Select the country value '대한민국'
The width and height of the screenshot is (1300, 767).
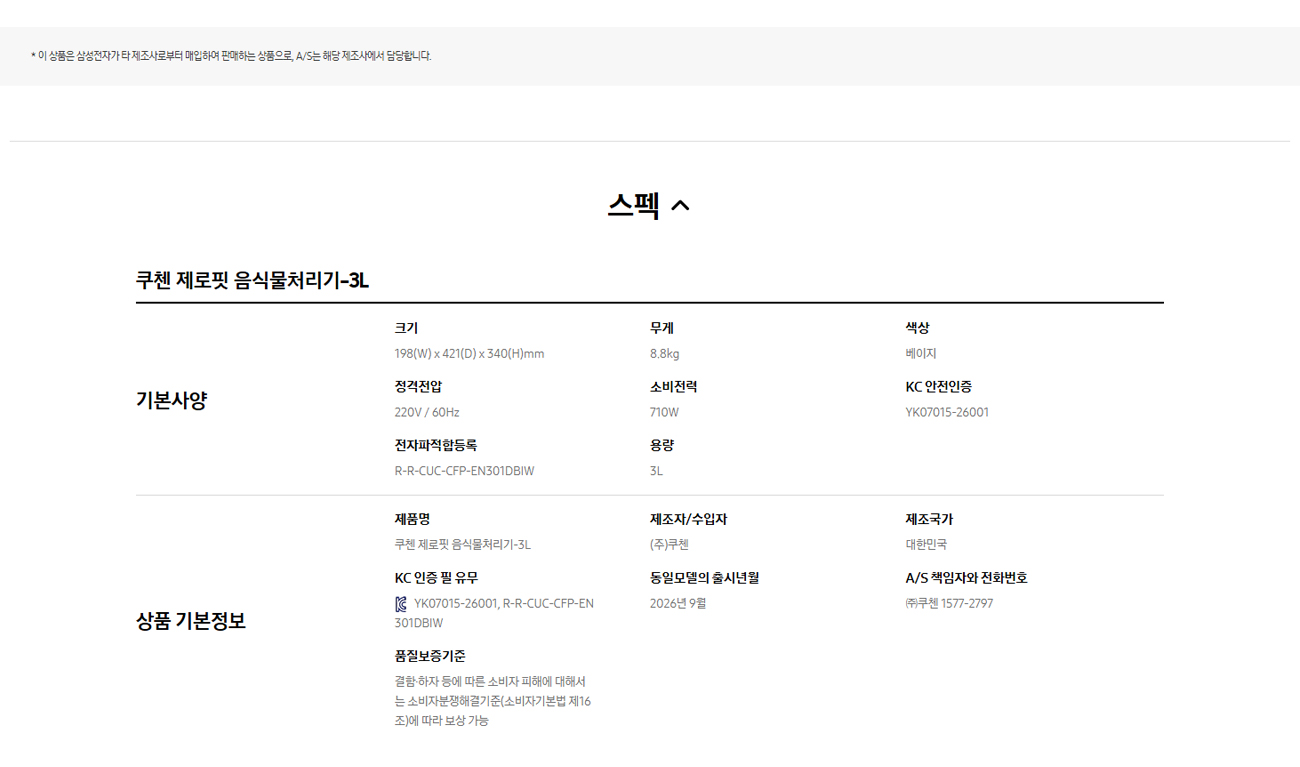(926, 545)
